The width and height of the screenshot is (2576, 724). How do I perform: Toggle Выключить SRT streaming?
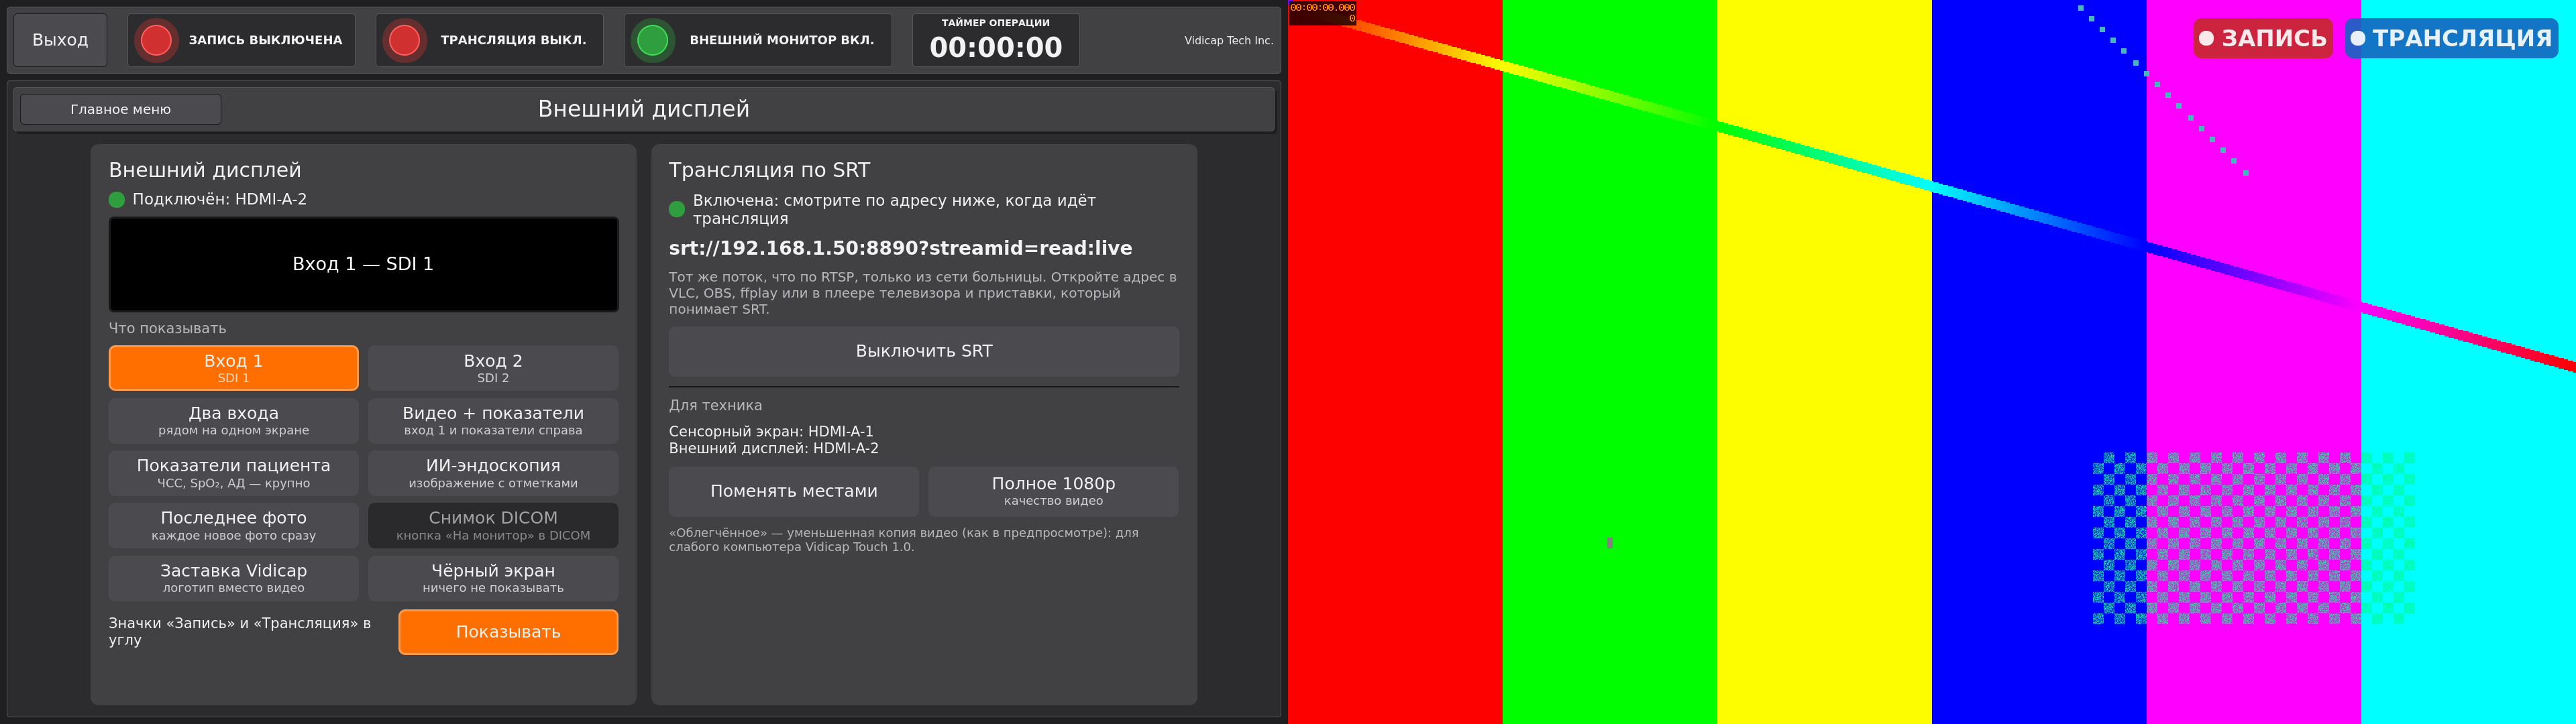point(924,351)
